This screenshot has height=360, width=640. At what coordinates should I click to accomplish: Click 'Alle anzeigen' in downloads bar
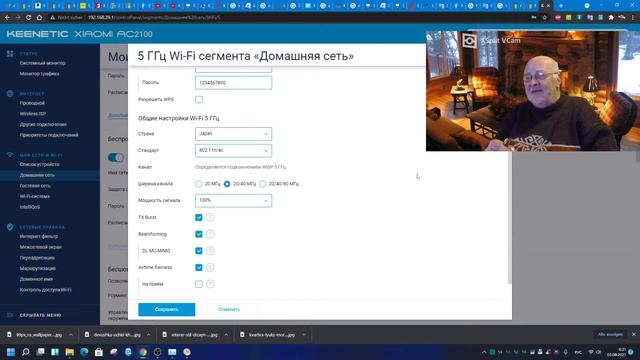tap(610, 334)
